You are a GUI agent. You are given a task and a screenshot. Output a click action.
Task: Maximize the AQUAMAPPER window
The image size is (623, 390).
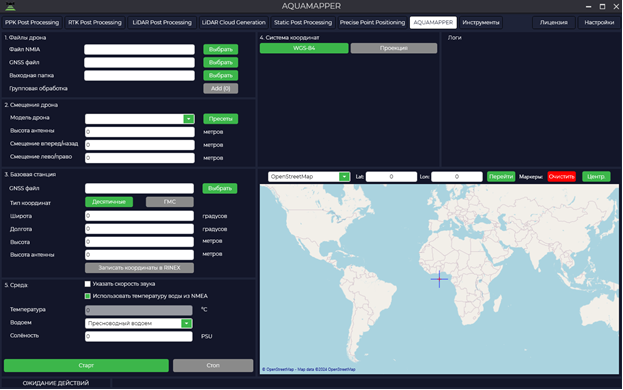602,6
